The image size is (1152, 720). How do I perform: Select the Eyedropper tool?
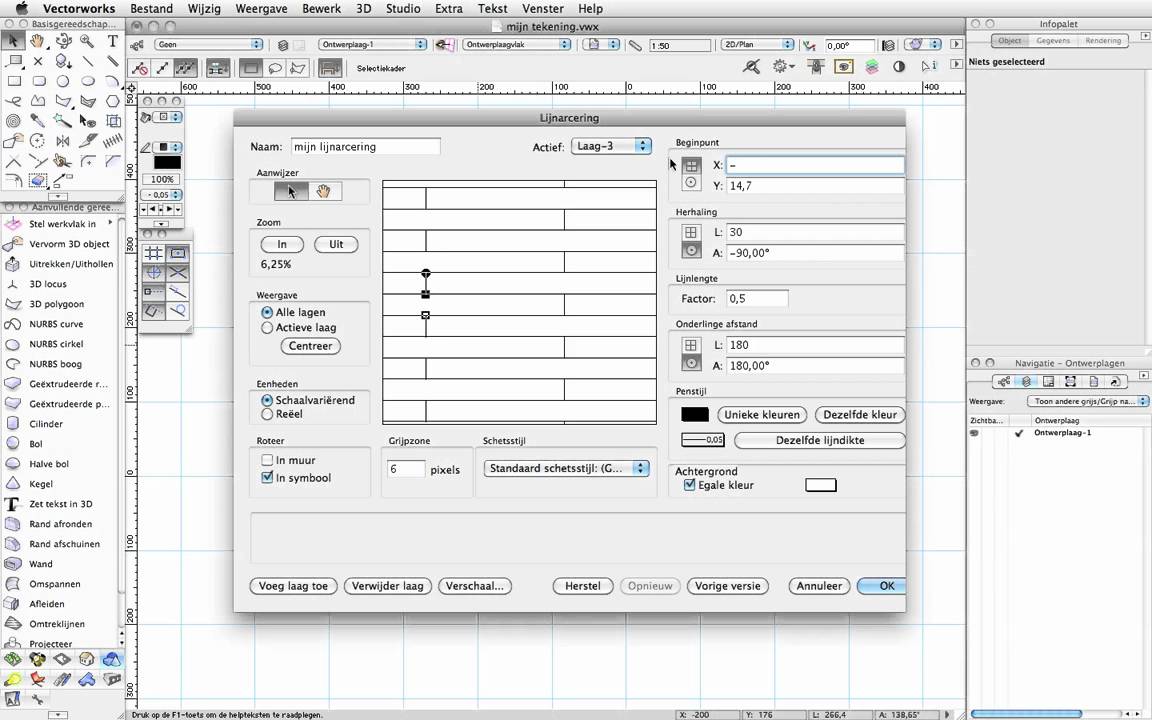coord(37,120)
